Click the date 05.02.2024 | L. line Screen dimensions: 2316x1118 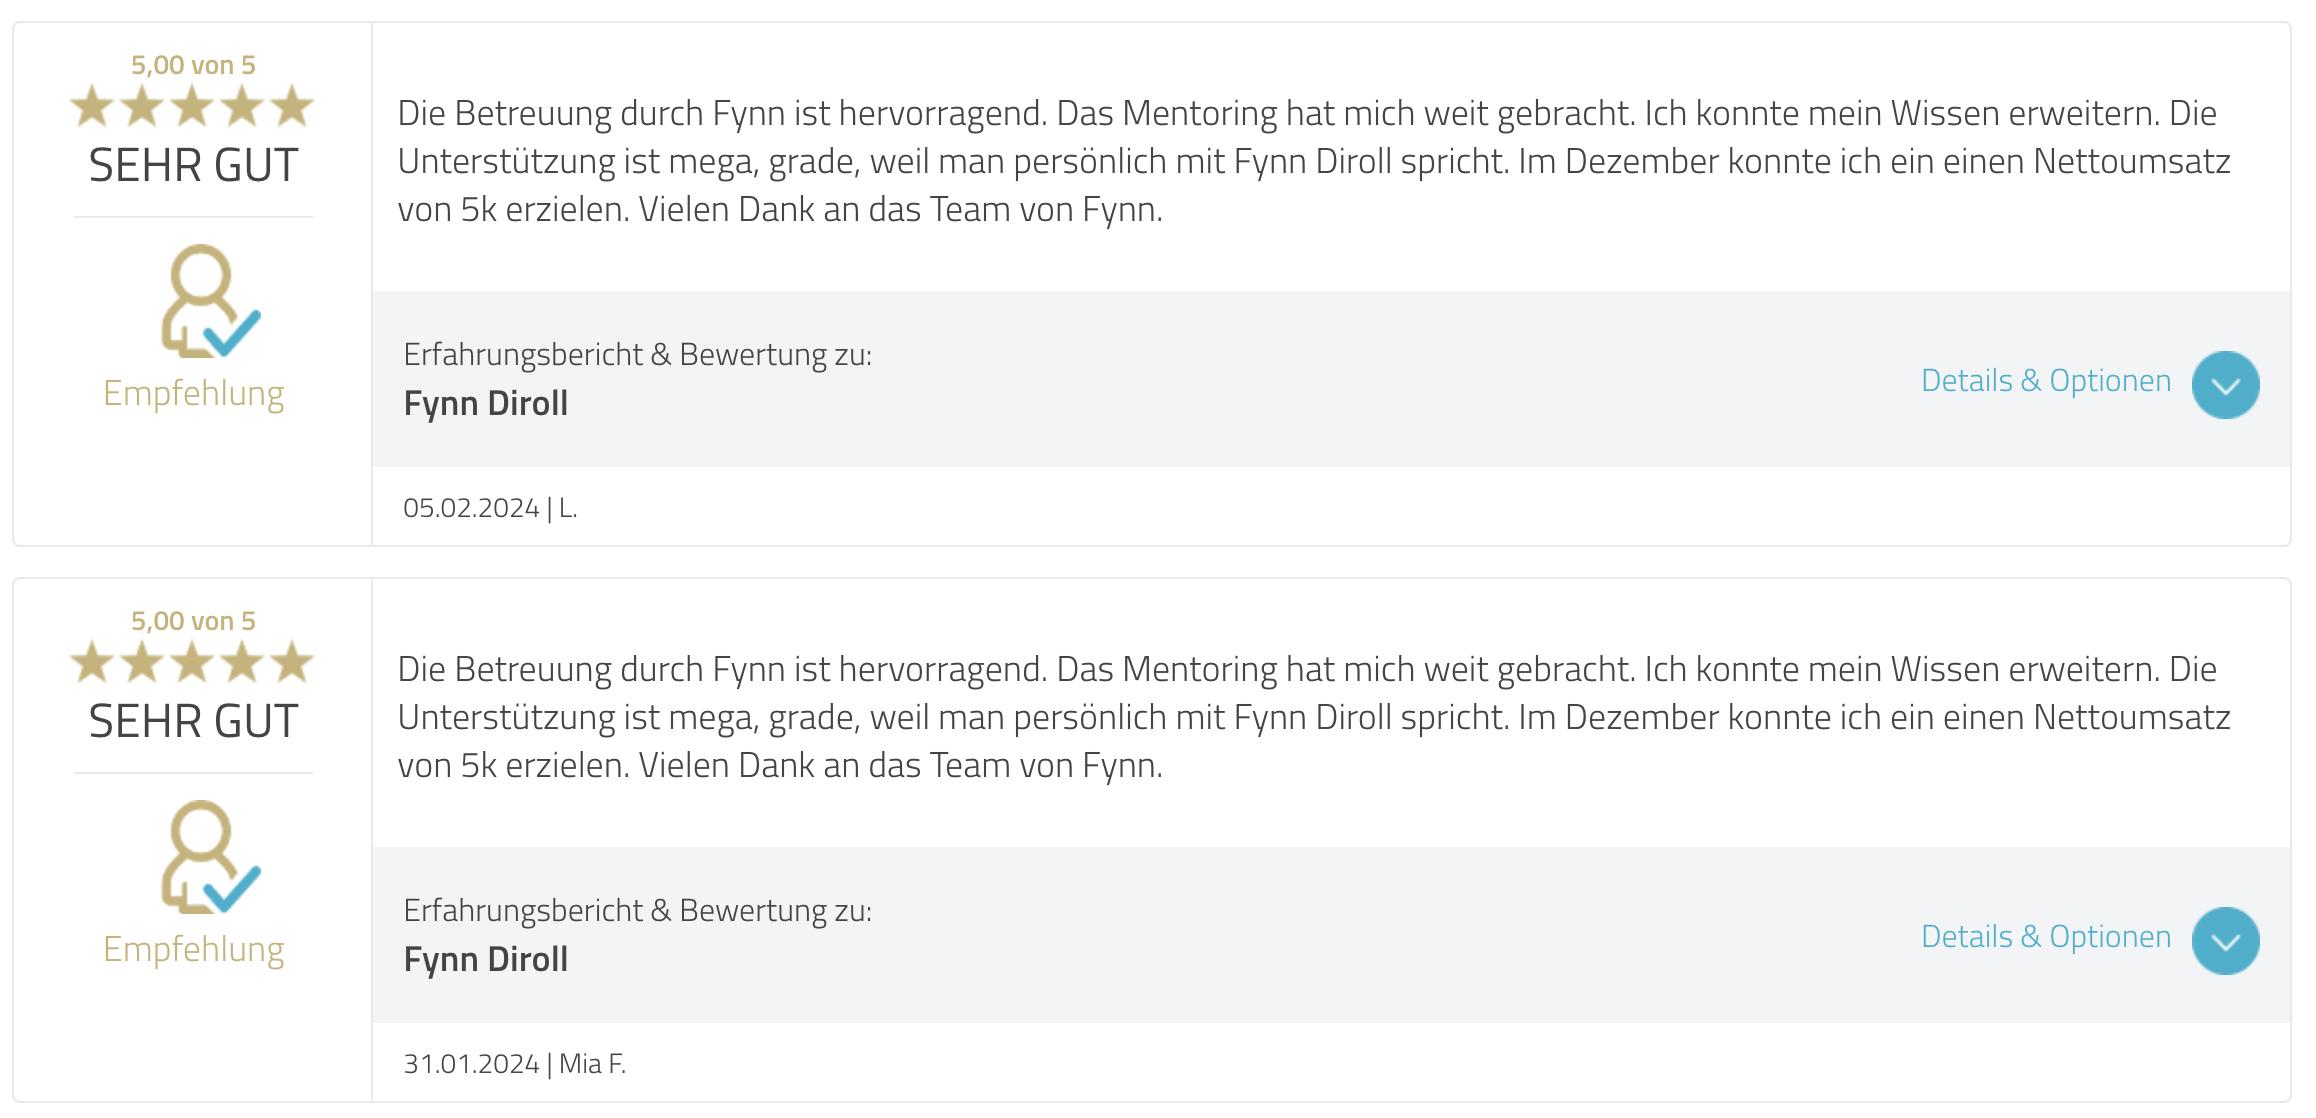[490, 508]
